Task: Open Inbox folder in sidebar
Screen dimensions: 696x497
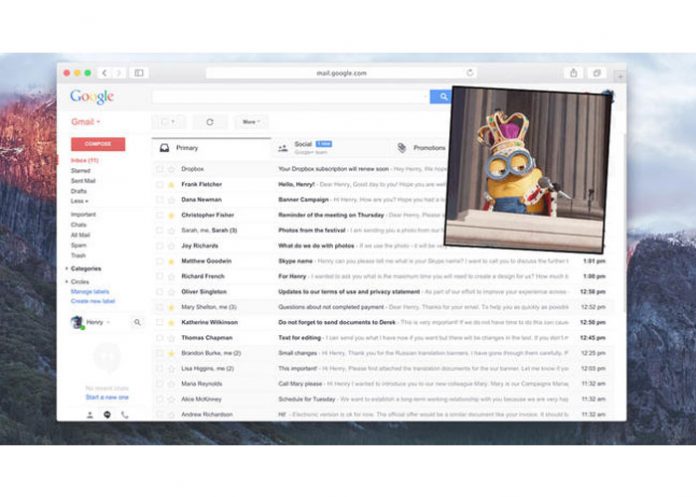Action: [x=84, y=160]
